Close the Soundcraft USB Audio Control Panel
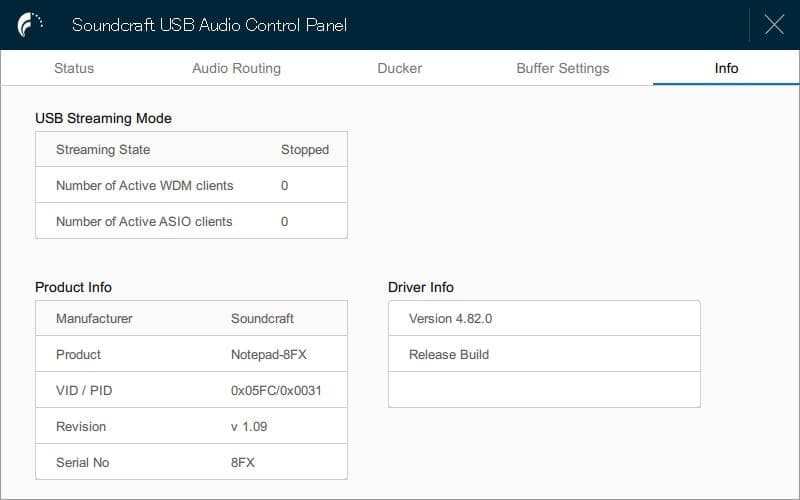800x500 pixels. [x=773, y=25]
